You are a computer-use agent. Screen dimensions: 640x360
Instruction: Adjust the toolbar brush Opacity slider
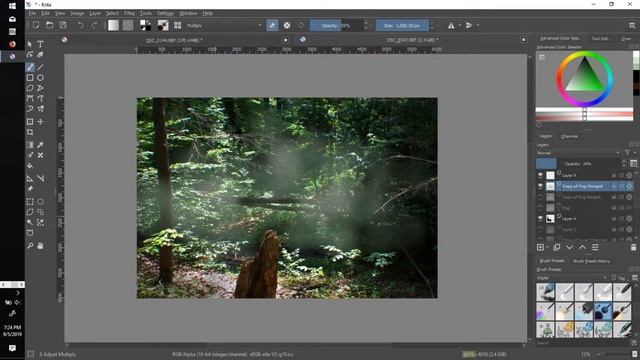pyautogui.click(x=336, y=25)
